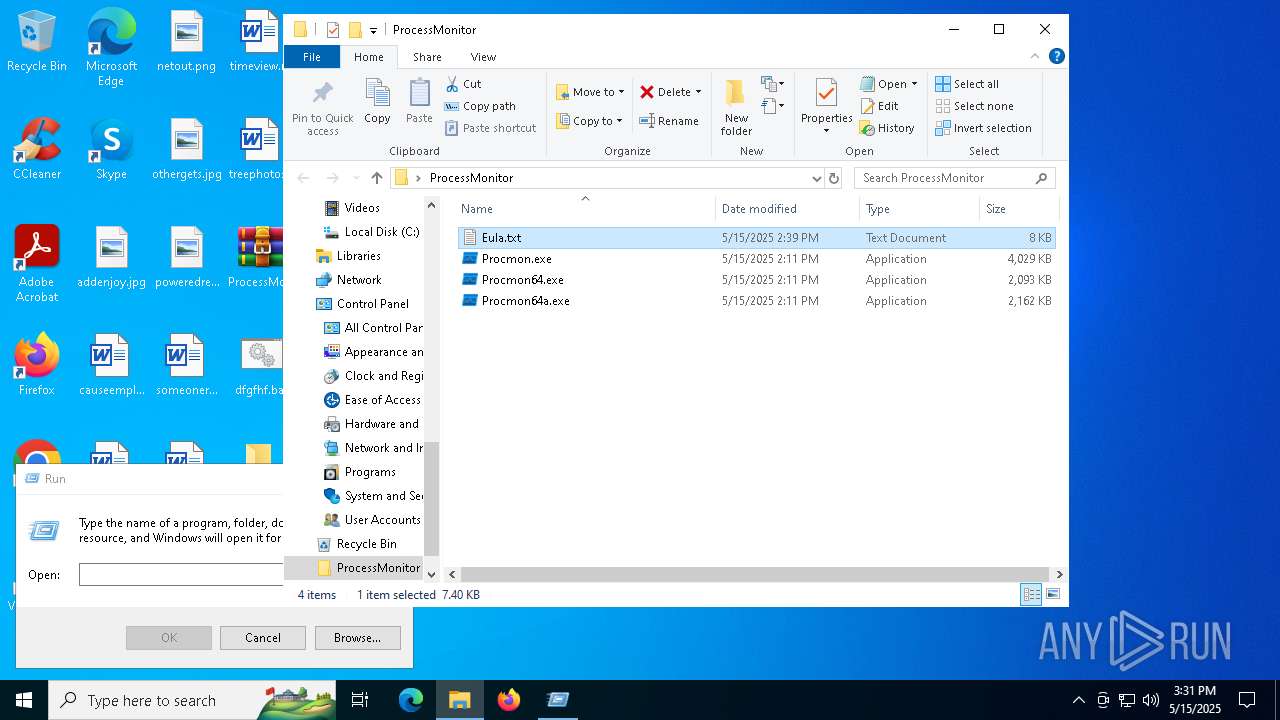Open the Properties button
Screen dimensions: 1280x720
pos(826,107)
